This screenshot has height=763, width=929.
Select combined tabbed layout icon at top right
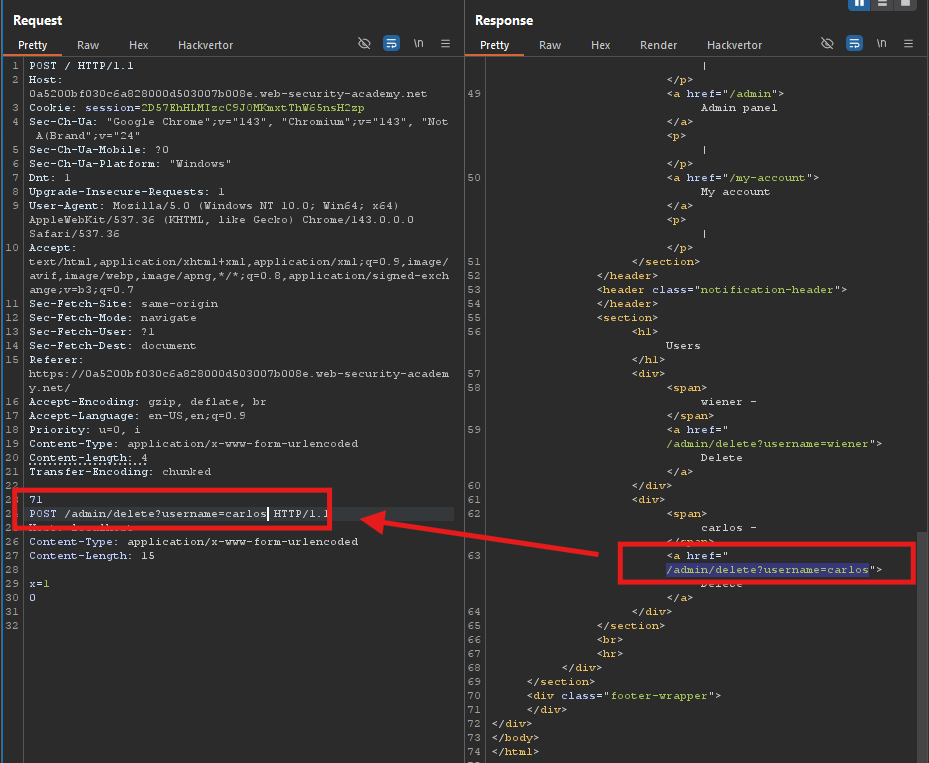[x=905, y=4]
